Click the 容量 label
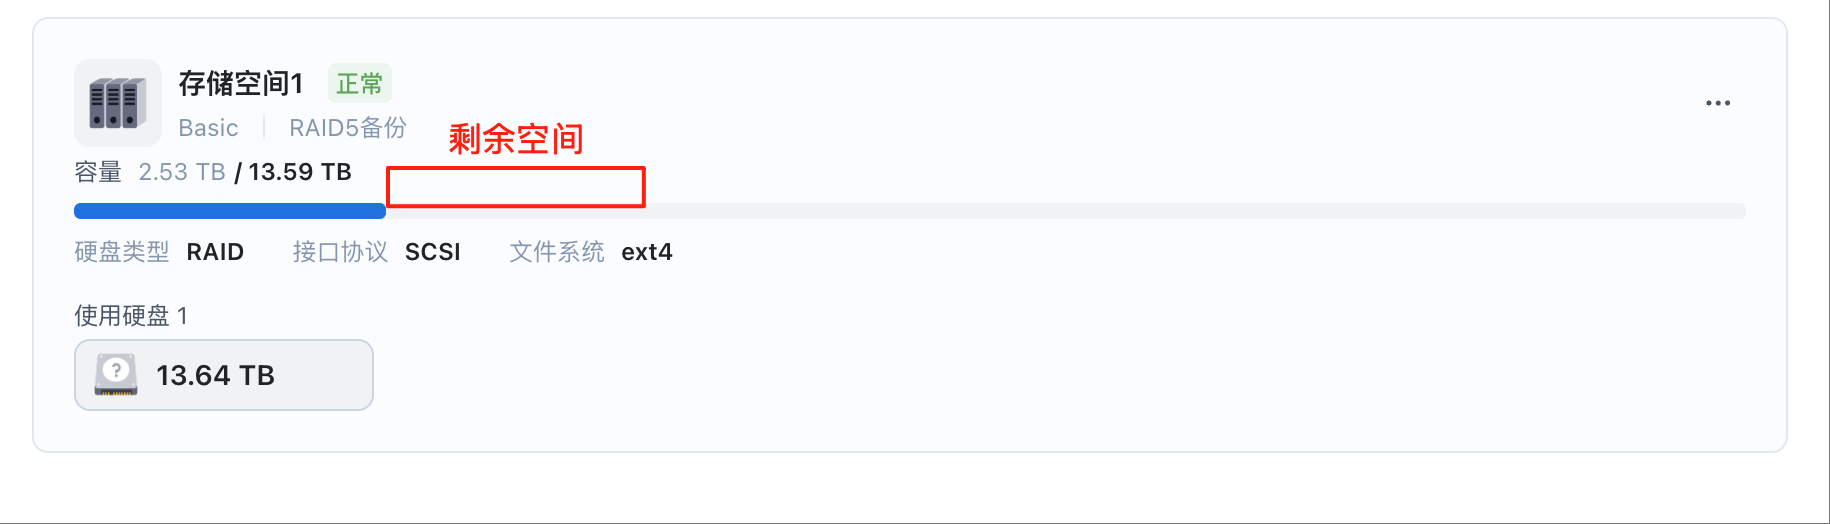1830x524 pixels. coord(98,172)
